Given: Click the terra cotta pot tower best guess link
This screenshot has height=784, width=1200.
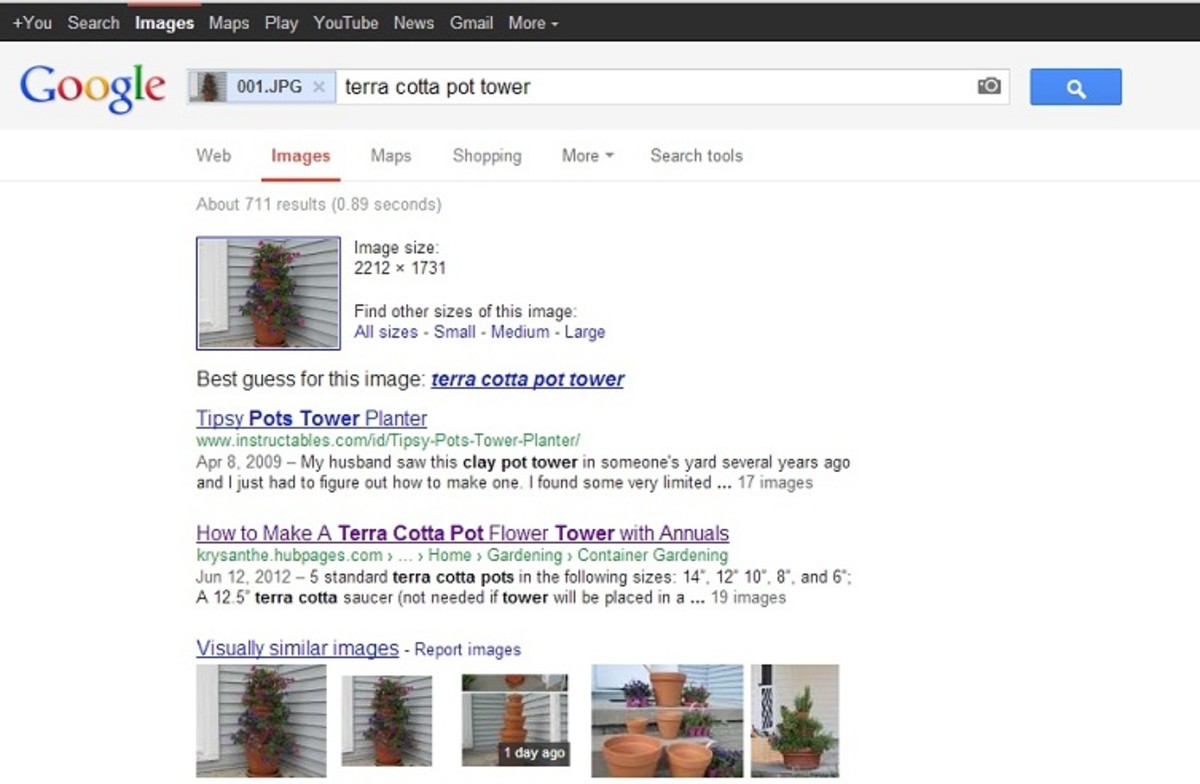Looking at the screenshot, I should 527,379.
